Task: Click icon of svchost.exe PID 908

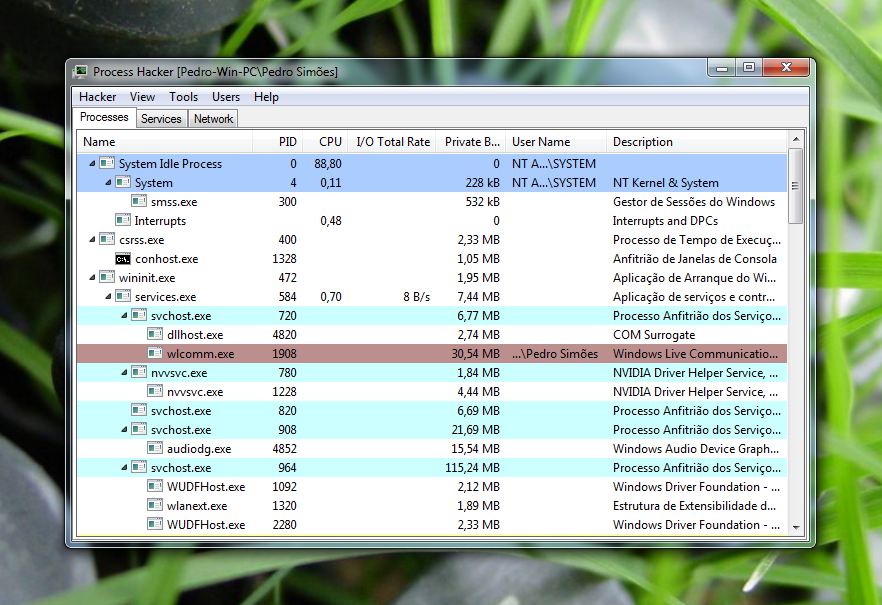Action: (139, 430)
